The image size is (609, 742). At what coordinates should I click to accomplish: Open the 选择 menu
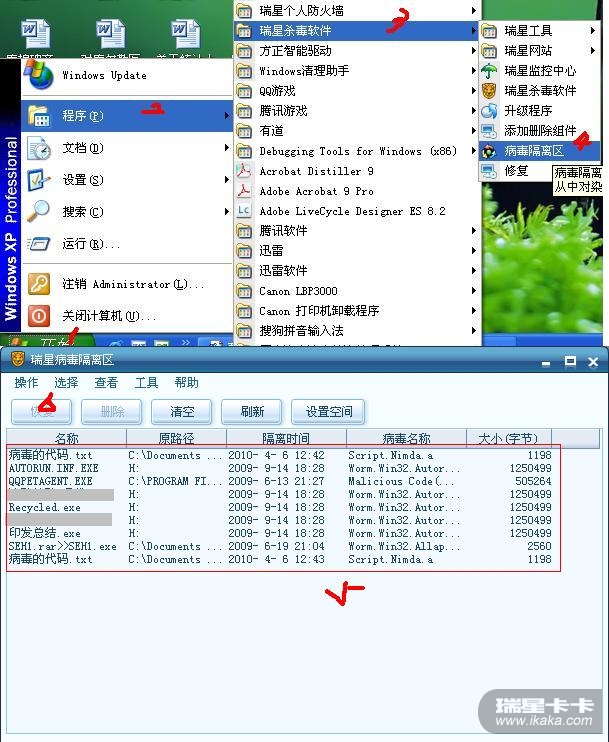click(x=66, y=382)
